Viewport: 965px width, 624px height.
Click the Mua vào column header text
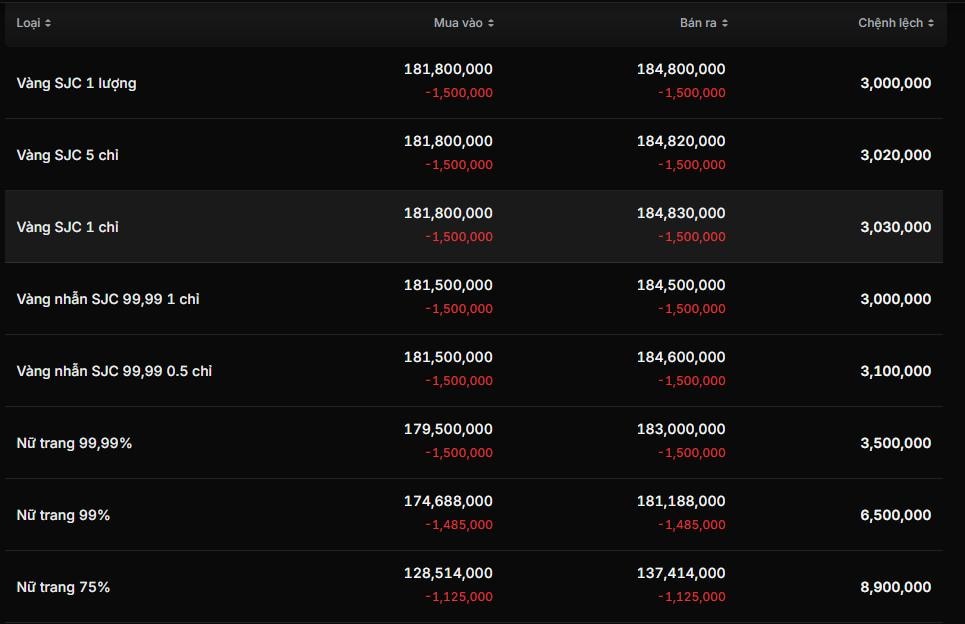click(458, 23)
